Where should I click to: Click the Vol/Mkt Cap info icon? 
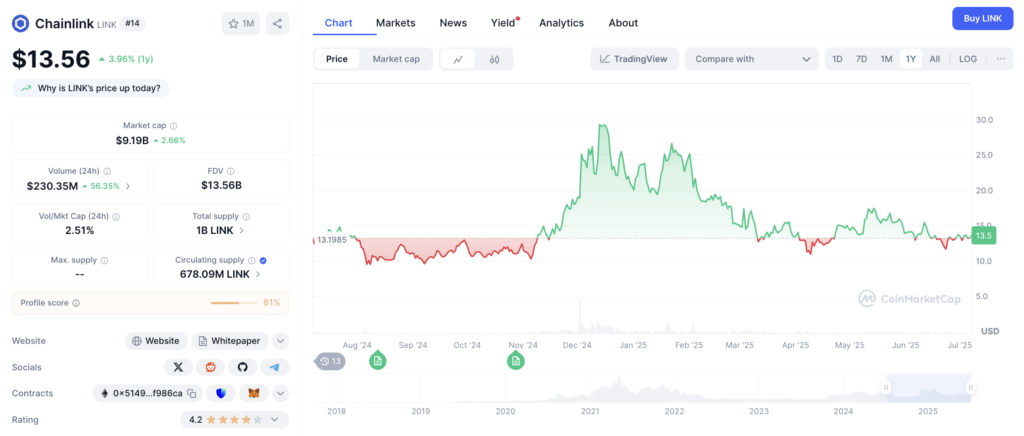pos(116,216)
